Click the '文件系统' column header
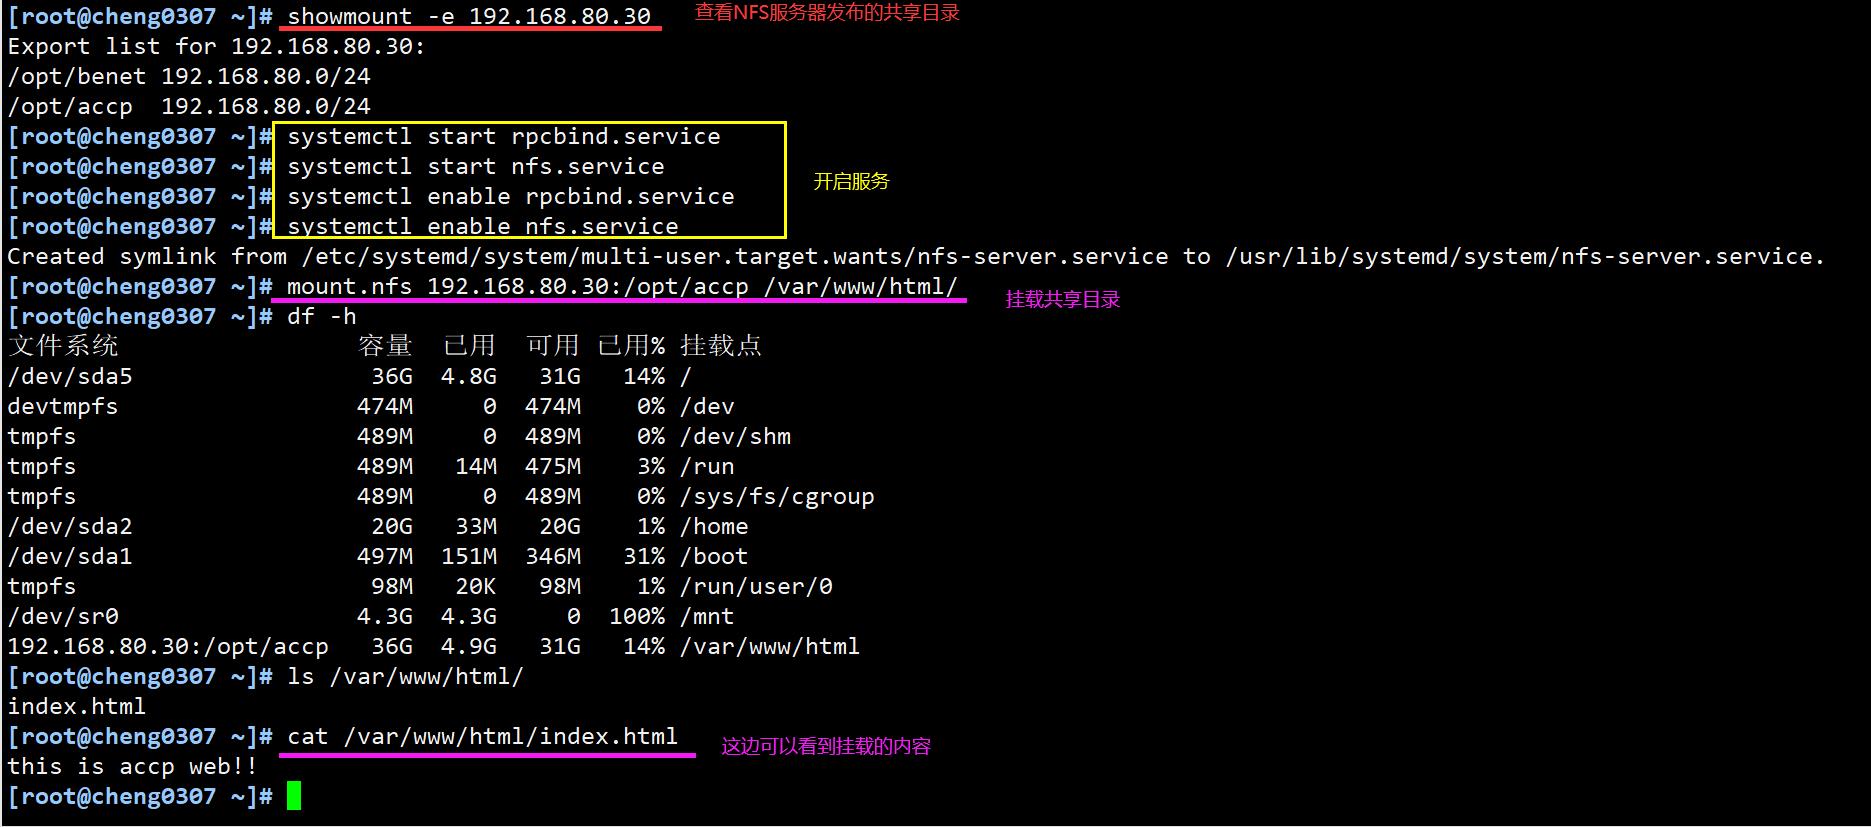 pyautogui.click(x=63, y=346)
